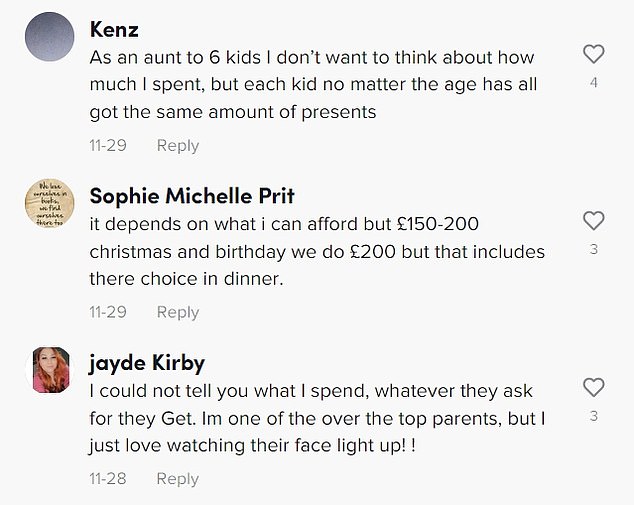634x505 pixels.
Task: Reply to Kenz's comment
Action: pyautogui.click(x=178, y=146)
